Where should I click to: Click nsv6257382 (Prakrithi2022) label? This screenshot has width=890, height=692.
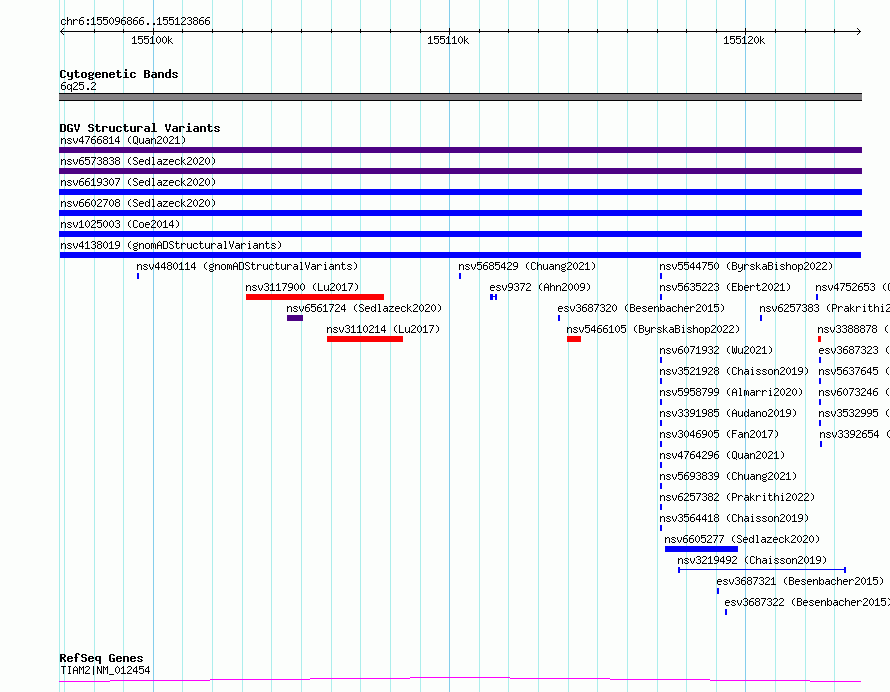click(737, 497)
